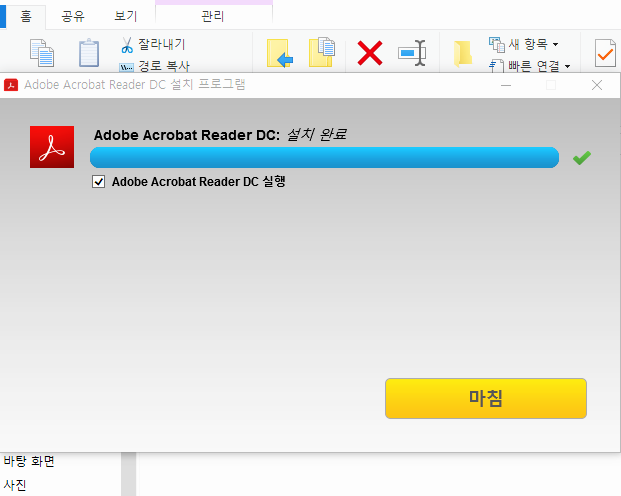Click the blue installation progress bar
The image size is (621, 496).
coord(324,158)
